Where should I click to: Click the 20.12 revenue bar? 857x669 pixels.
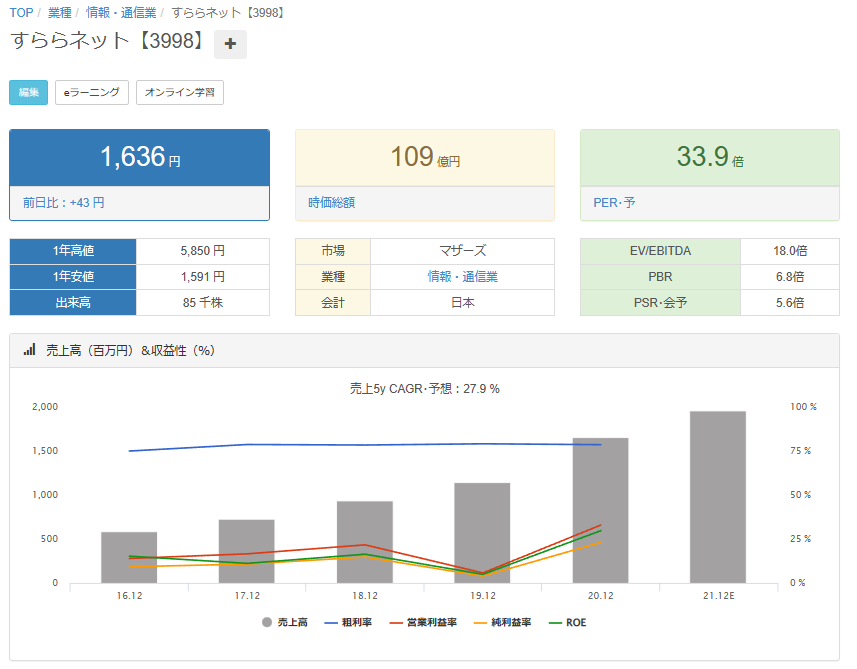pos(600,510)
